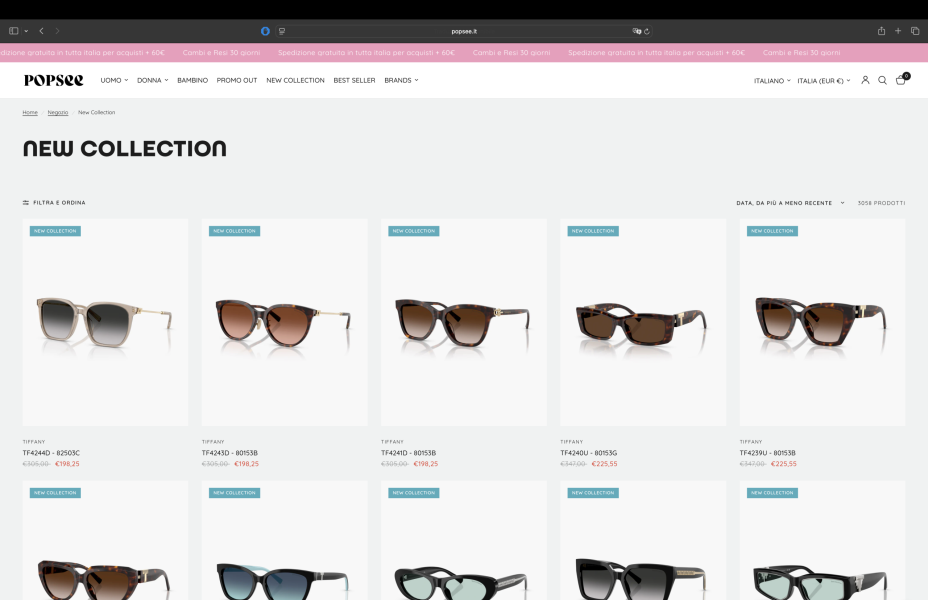
Task: Reload the page in Safari
Action: [647, 31]
